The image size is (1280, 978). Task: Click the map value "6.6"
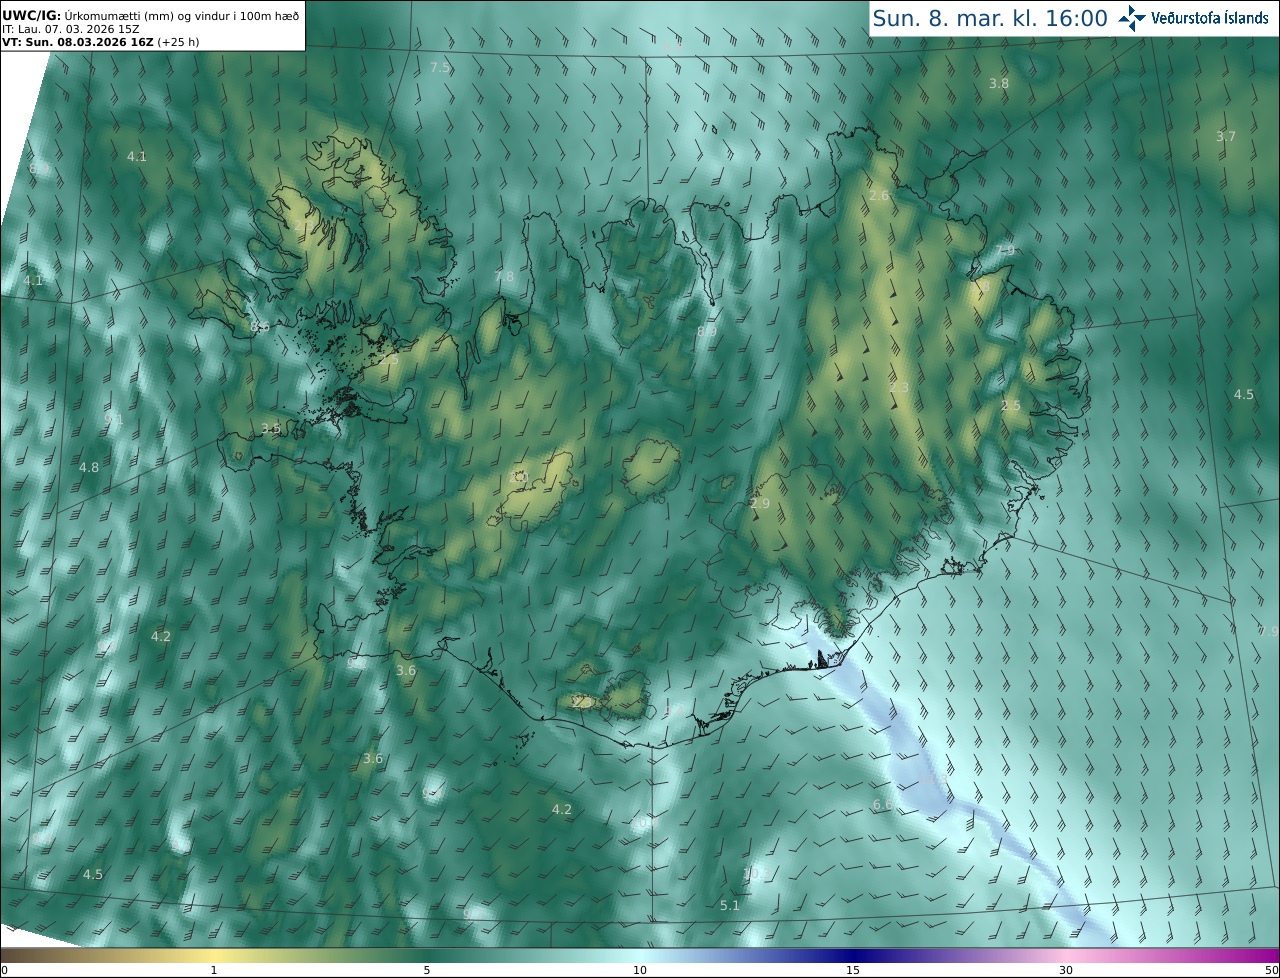click(x=882, y=804)
